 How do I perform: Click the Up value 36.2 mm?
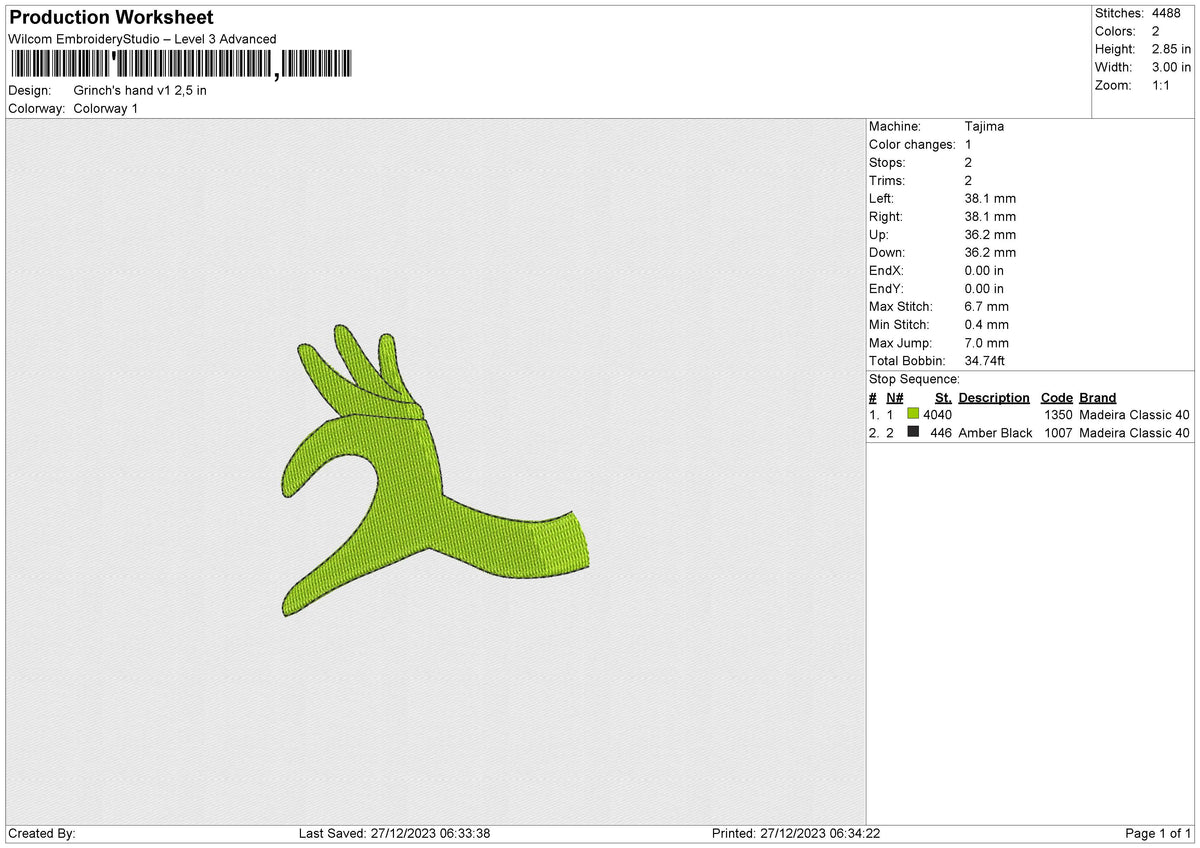point(990,234)
